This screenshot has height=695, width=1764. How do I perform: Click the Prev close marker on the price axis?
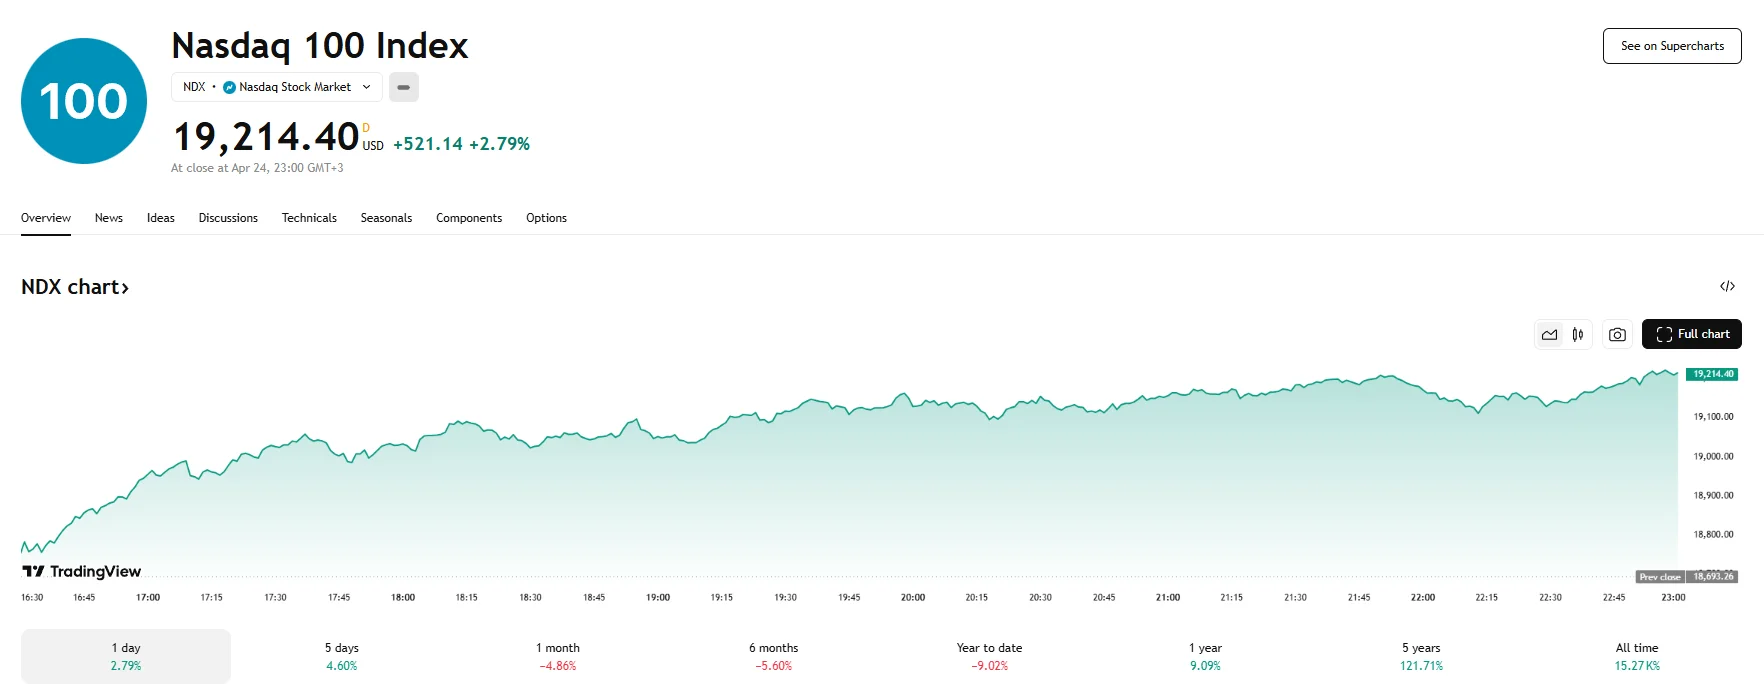tap(1660, 576)
